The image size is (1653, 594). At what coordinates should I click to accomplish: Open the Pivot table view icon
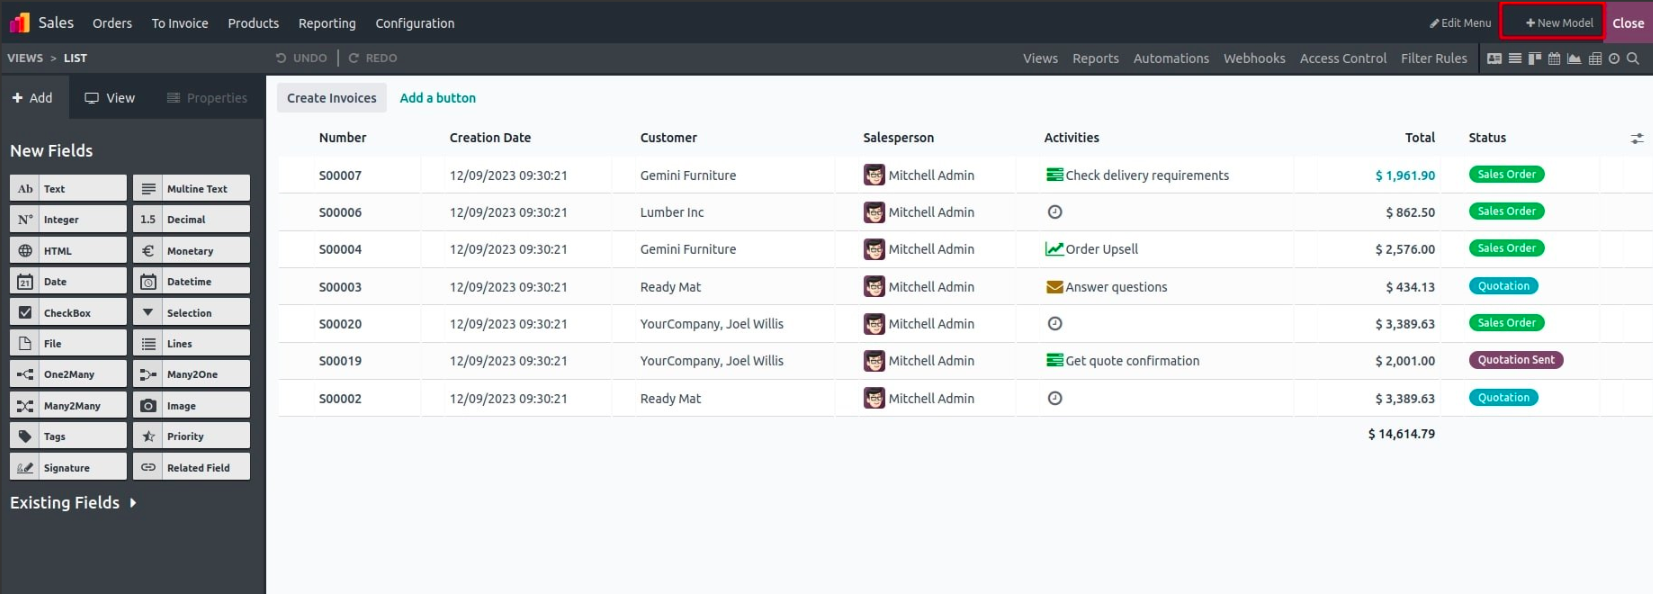(x=1595, y=59)
